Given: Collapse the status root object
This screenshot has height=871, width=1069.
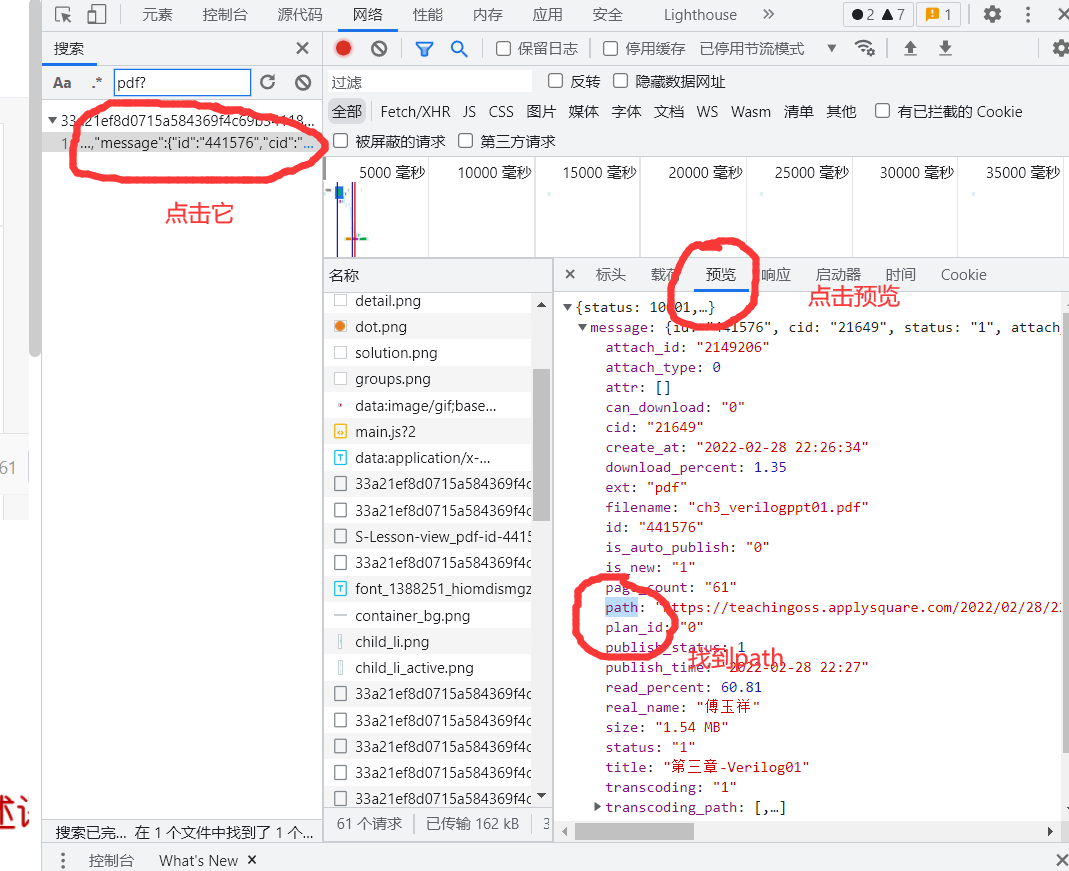Looking at the screenshot, I should tap(567, 307).
